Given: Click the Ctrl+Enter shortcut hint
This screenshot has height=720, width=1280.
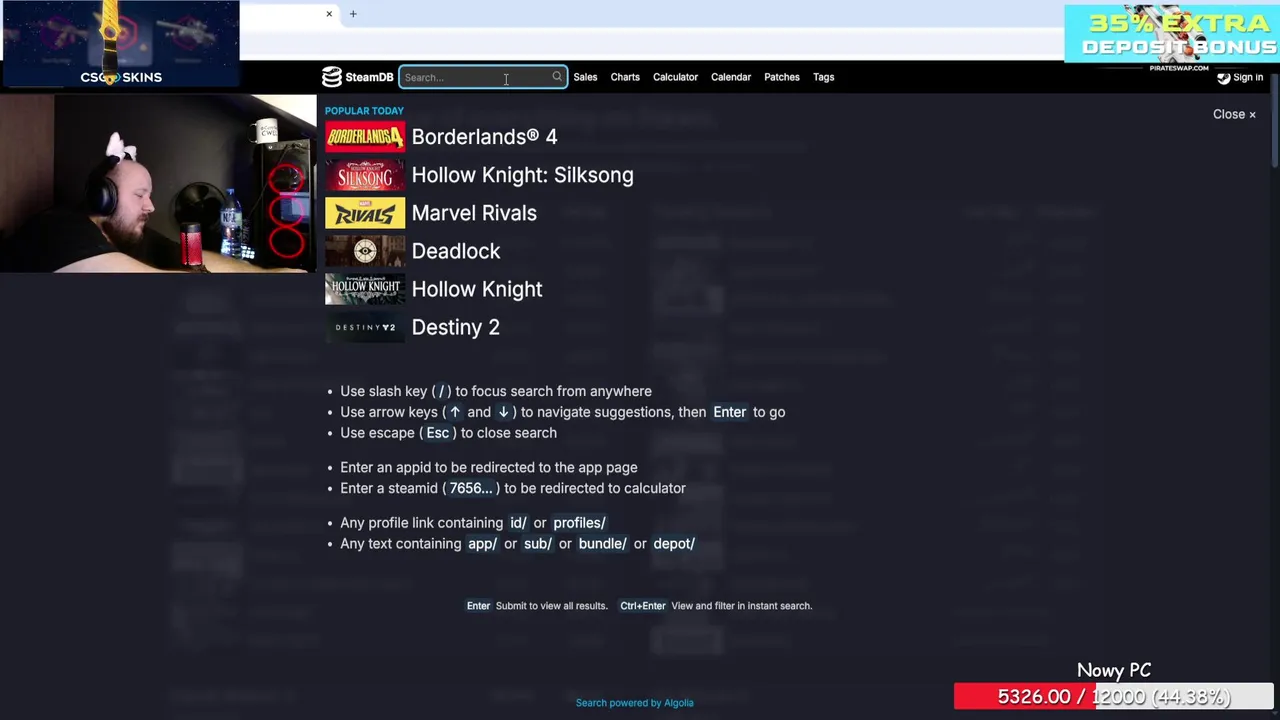Looking at the screenshot, I should (x=643, y=606).
